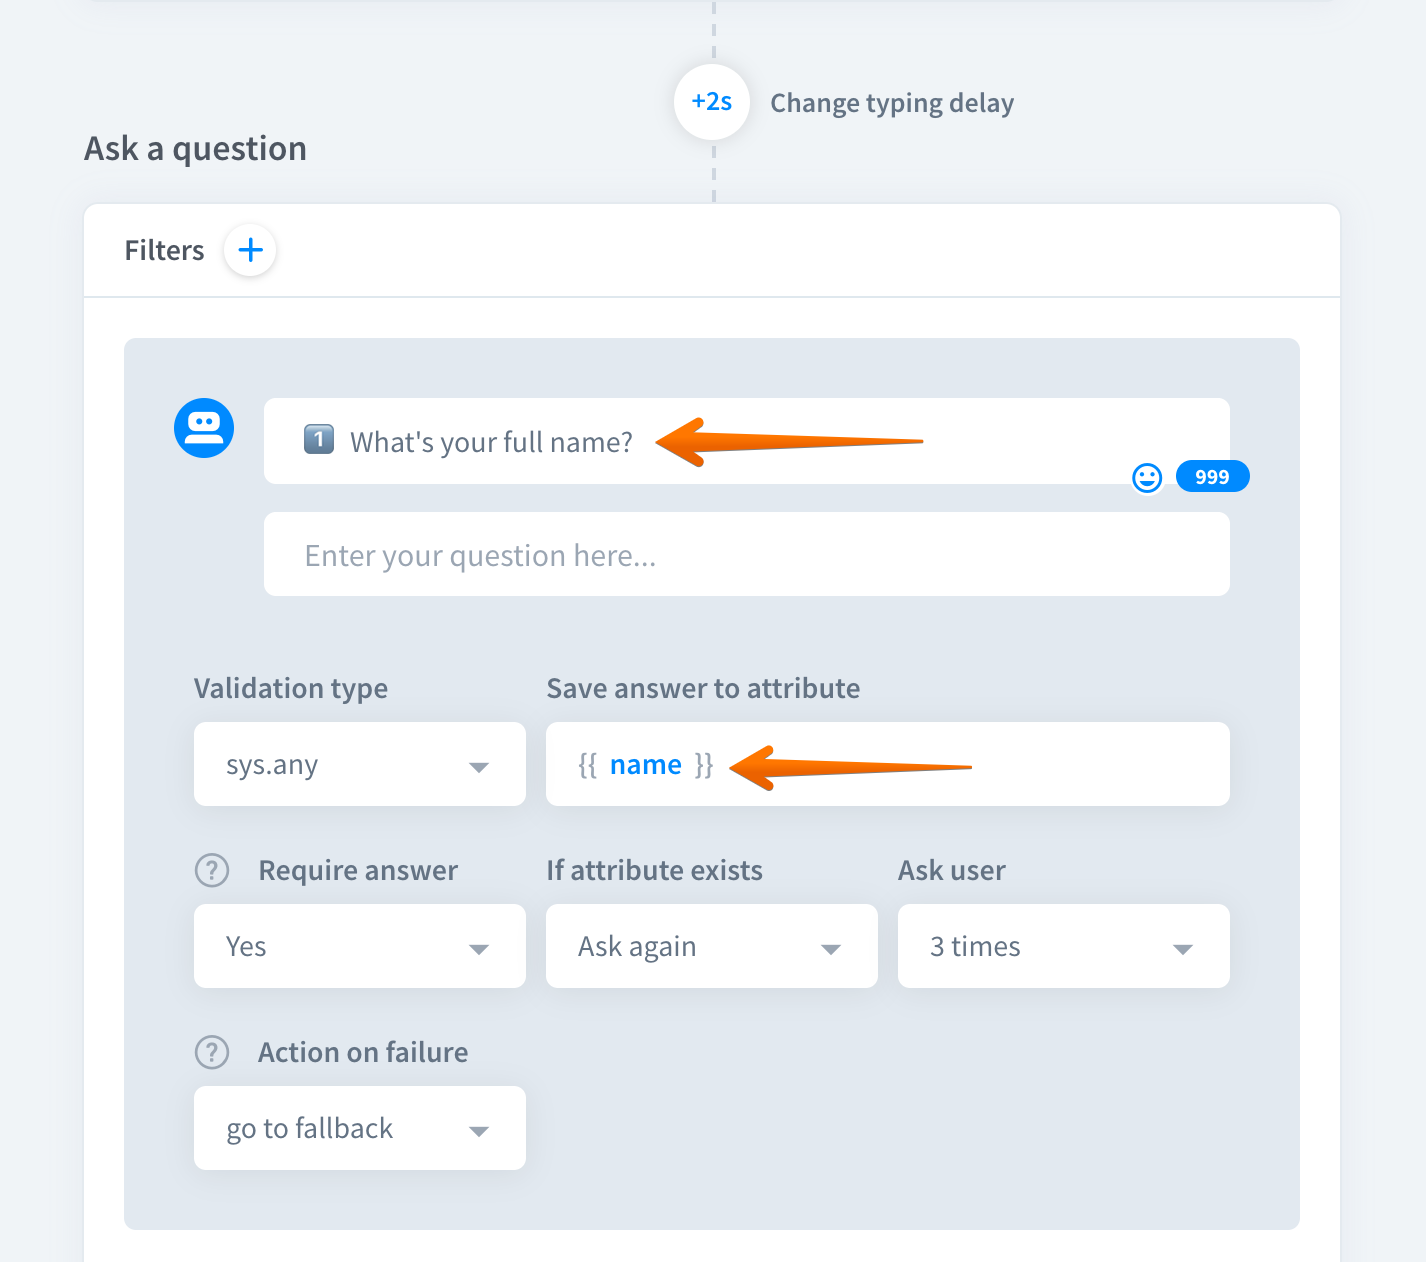This screenshot has height=1262, width=1426.
Task: Click the number 1 emoji in question
Action: 319,440
